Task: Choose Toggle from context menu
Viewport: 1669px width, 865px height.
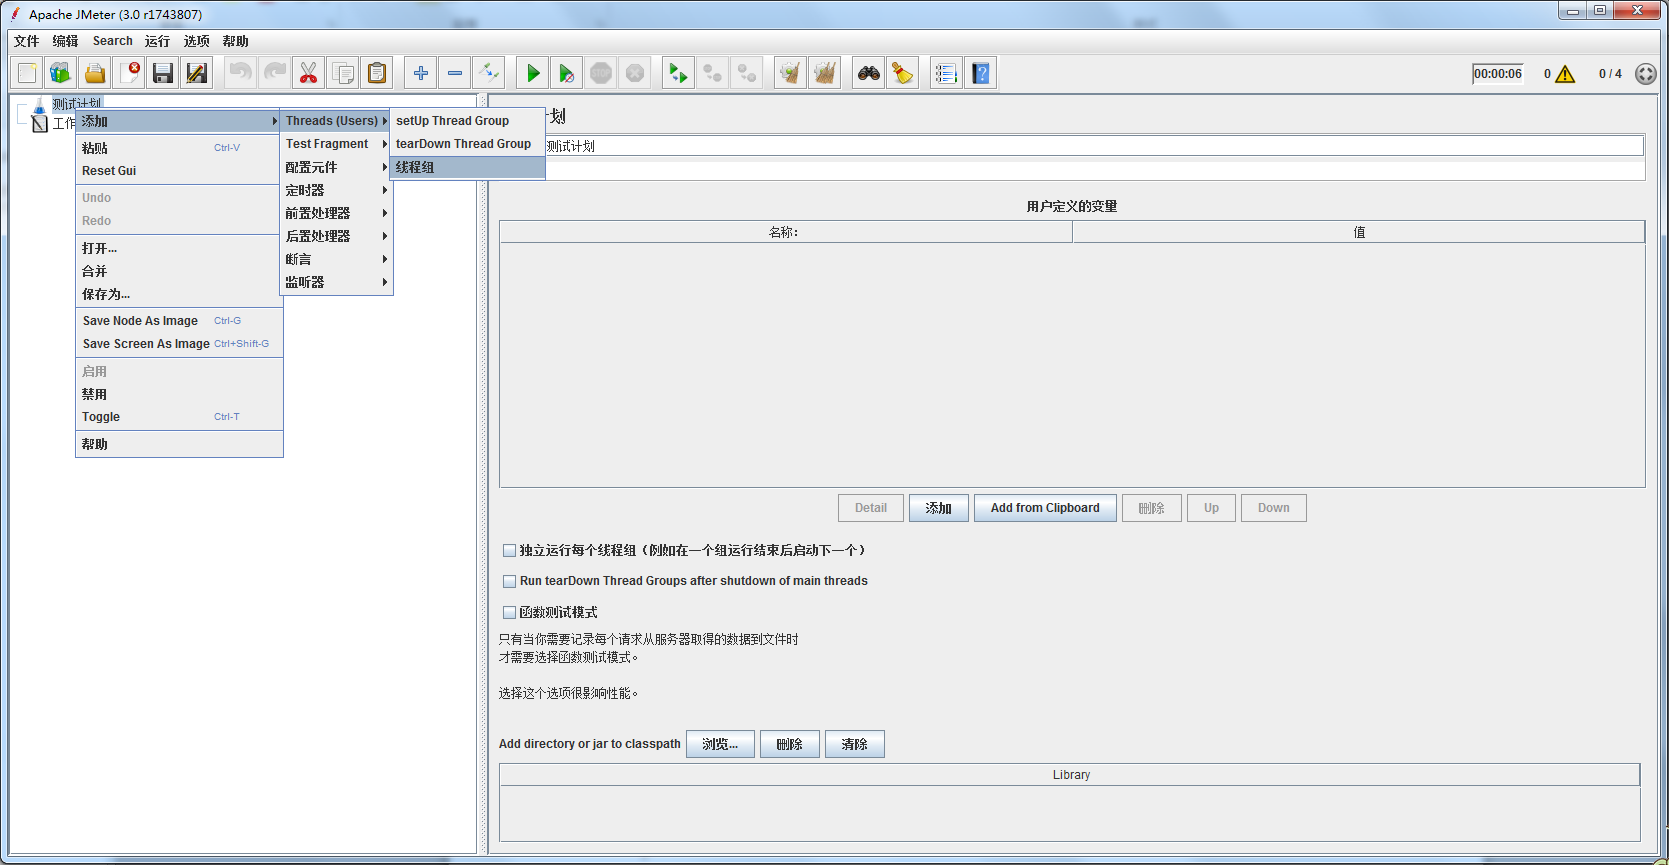Action: pos(179,417)
